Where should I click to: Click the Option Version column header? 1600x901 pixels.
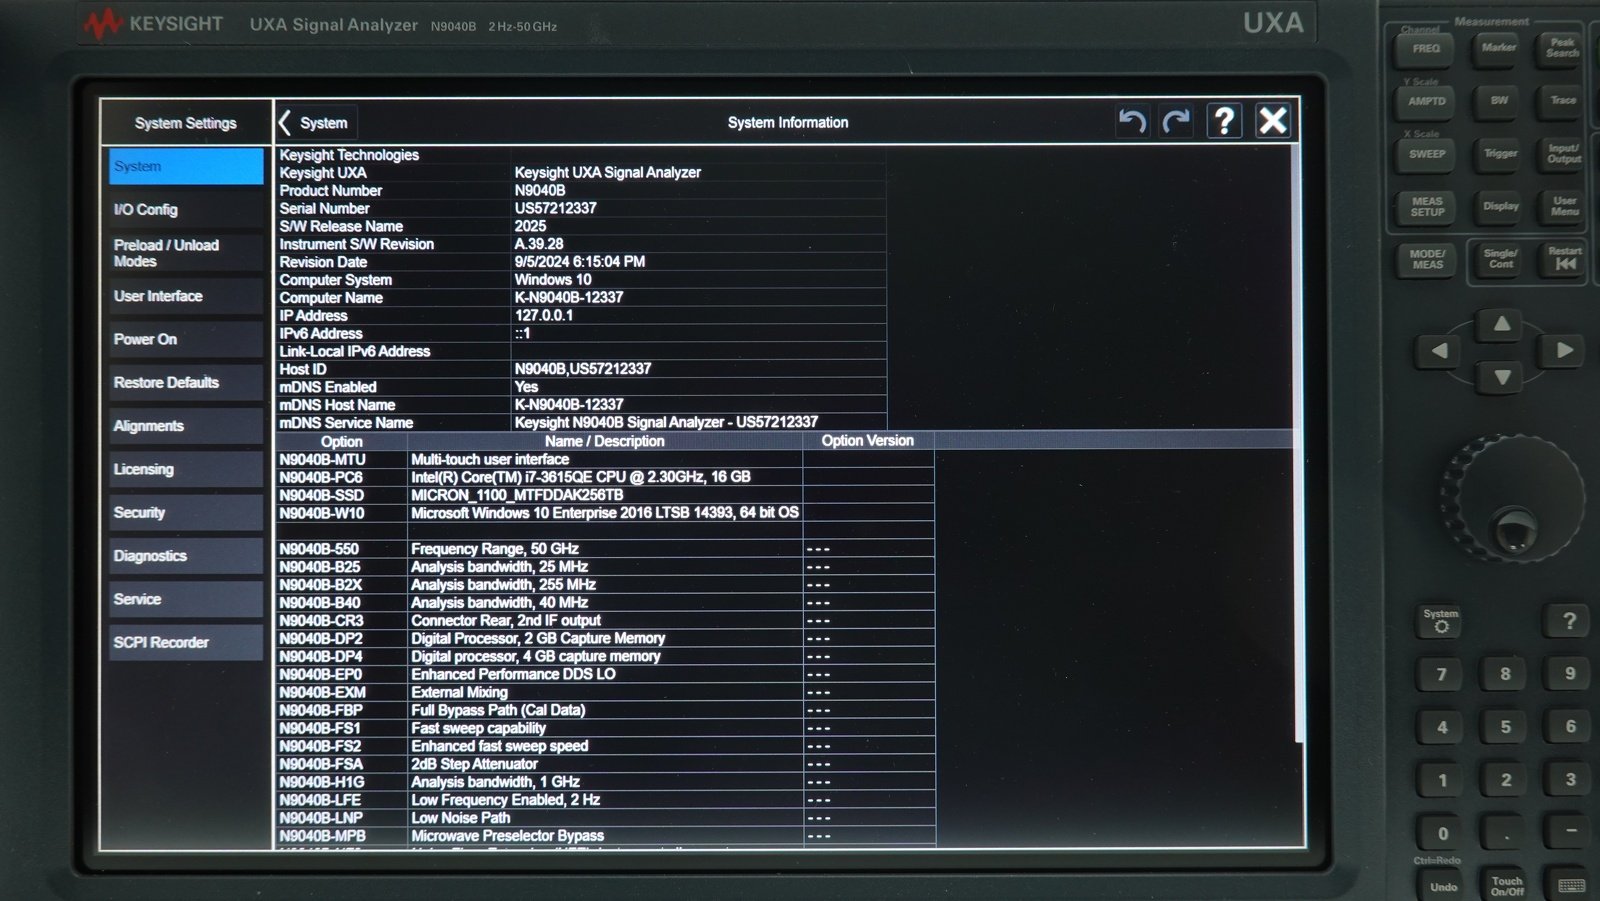point(867,440)
